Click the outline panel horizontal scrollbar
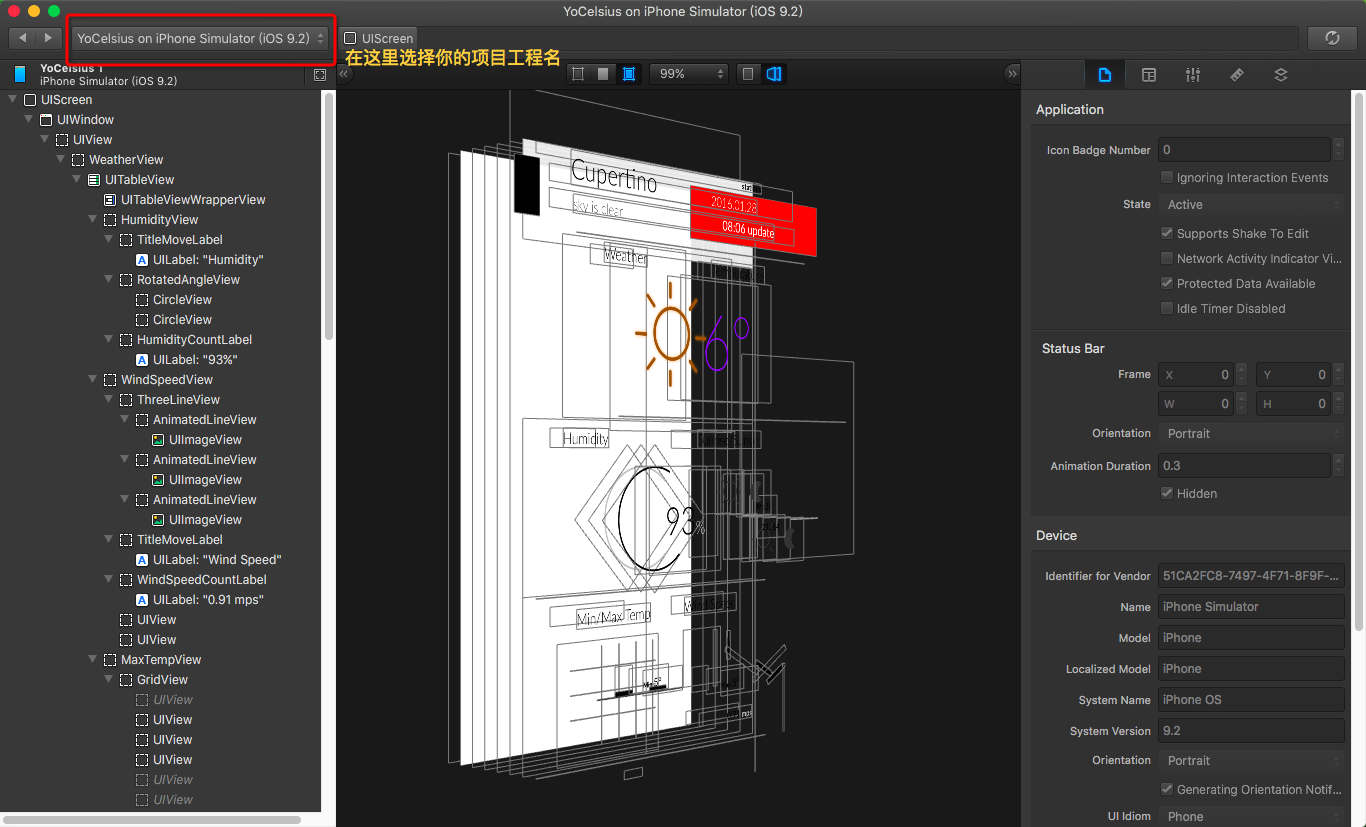Screen dimensions: 1366x827 pyautogui.click(x=153, y=820)
